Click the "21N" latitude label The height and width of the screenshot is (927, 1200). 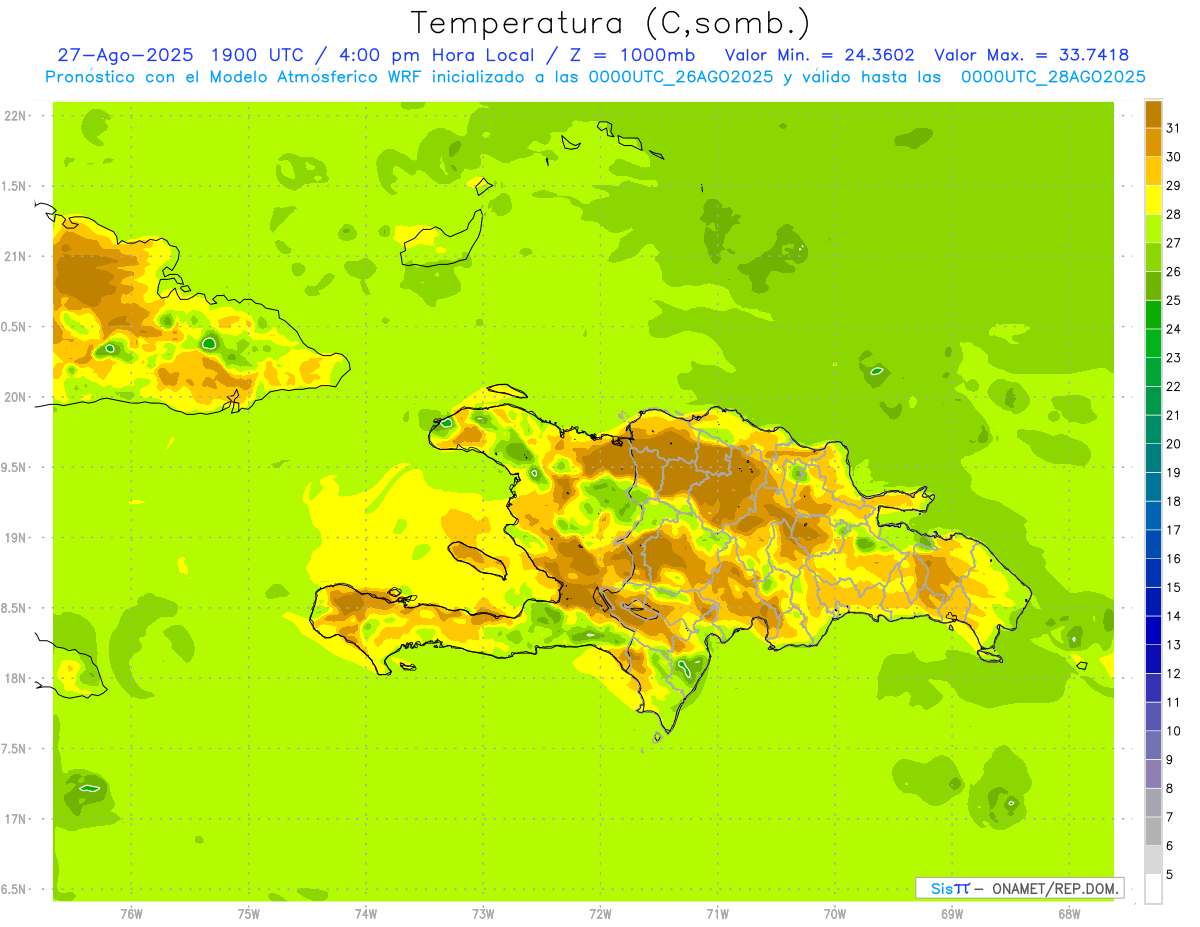tap(16, 256)
